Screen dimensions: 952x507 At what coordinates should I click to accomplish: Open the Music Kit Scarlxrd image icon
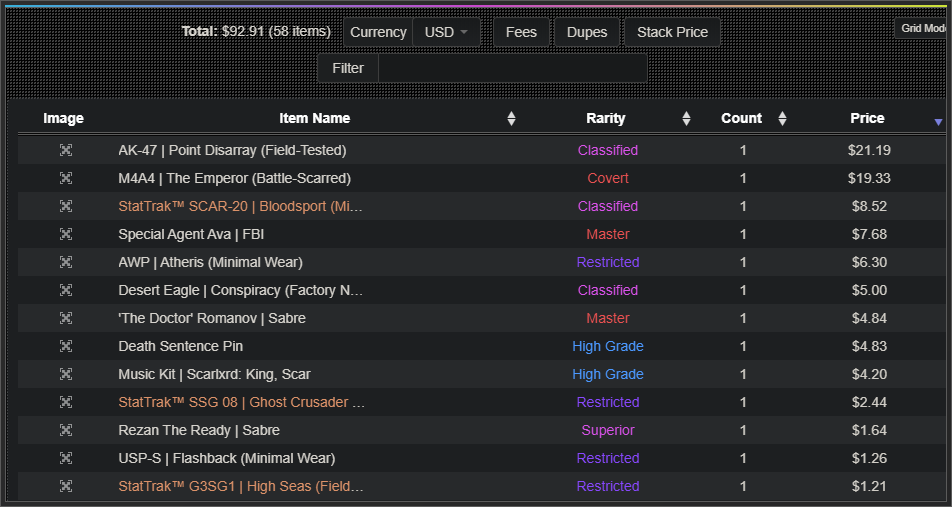pos(65,374)
